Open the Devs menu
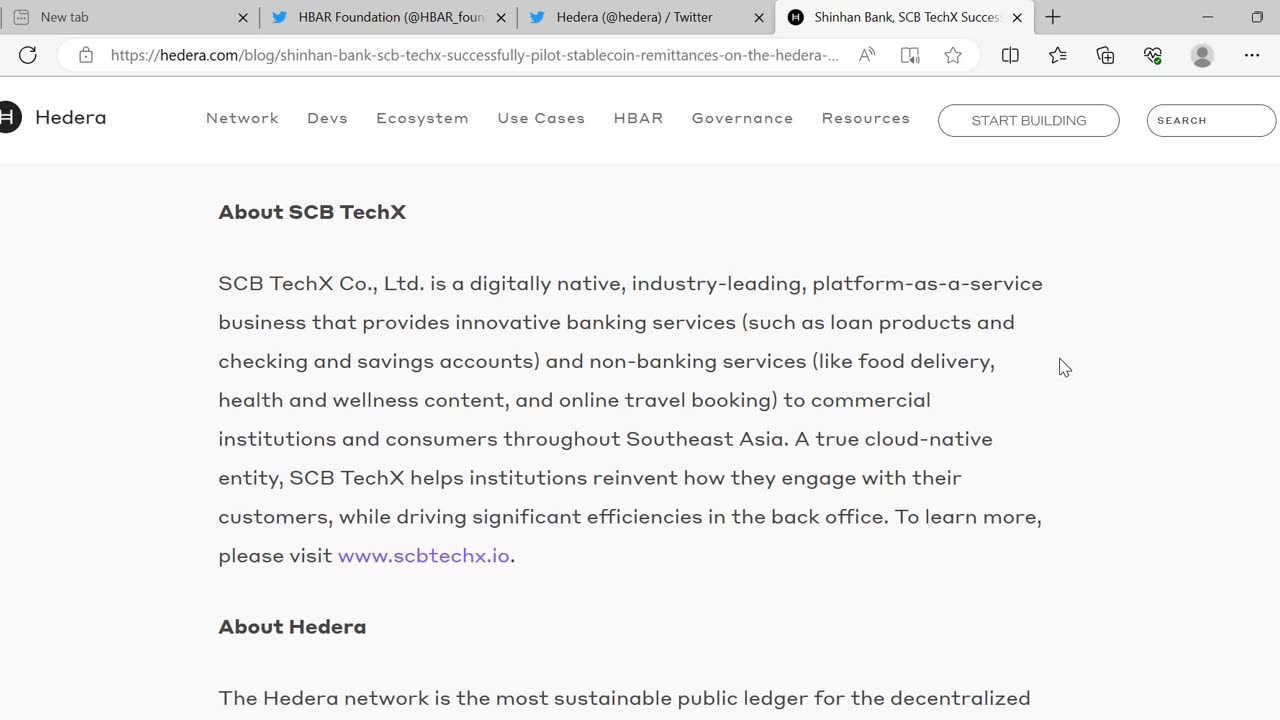This screenshot has width=1280, height=720. pos(327,118)
